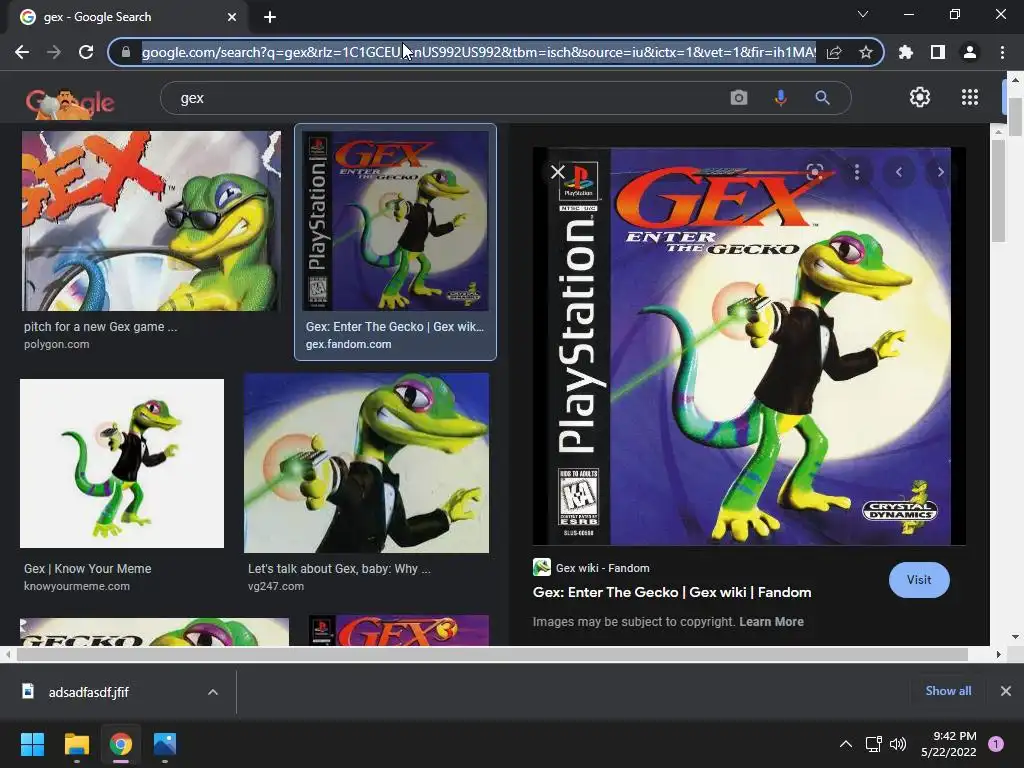Click the Learn More copyright link
This screenshot has width=1024, height=768.
point(771,622)
